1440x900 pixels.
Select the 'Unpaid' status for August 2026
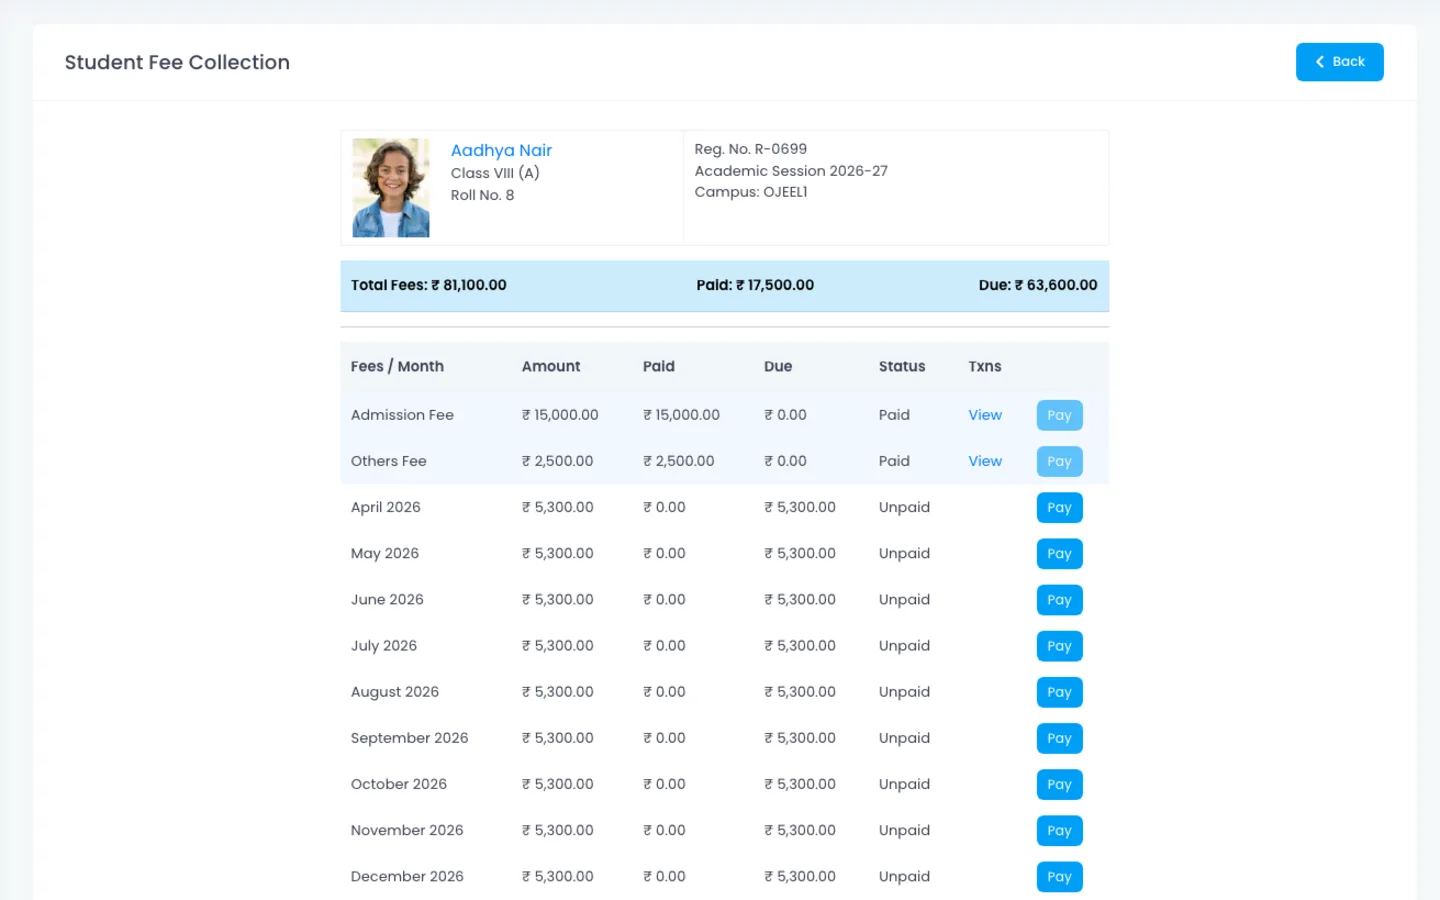click(904, 692)
